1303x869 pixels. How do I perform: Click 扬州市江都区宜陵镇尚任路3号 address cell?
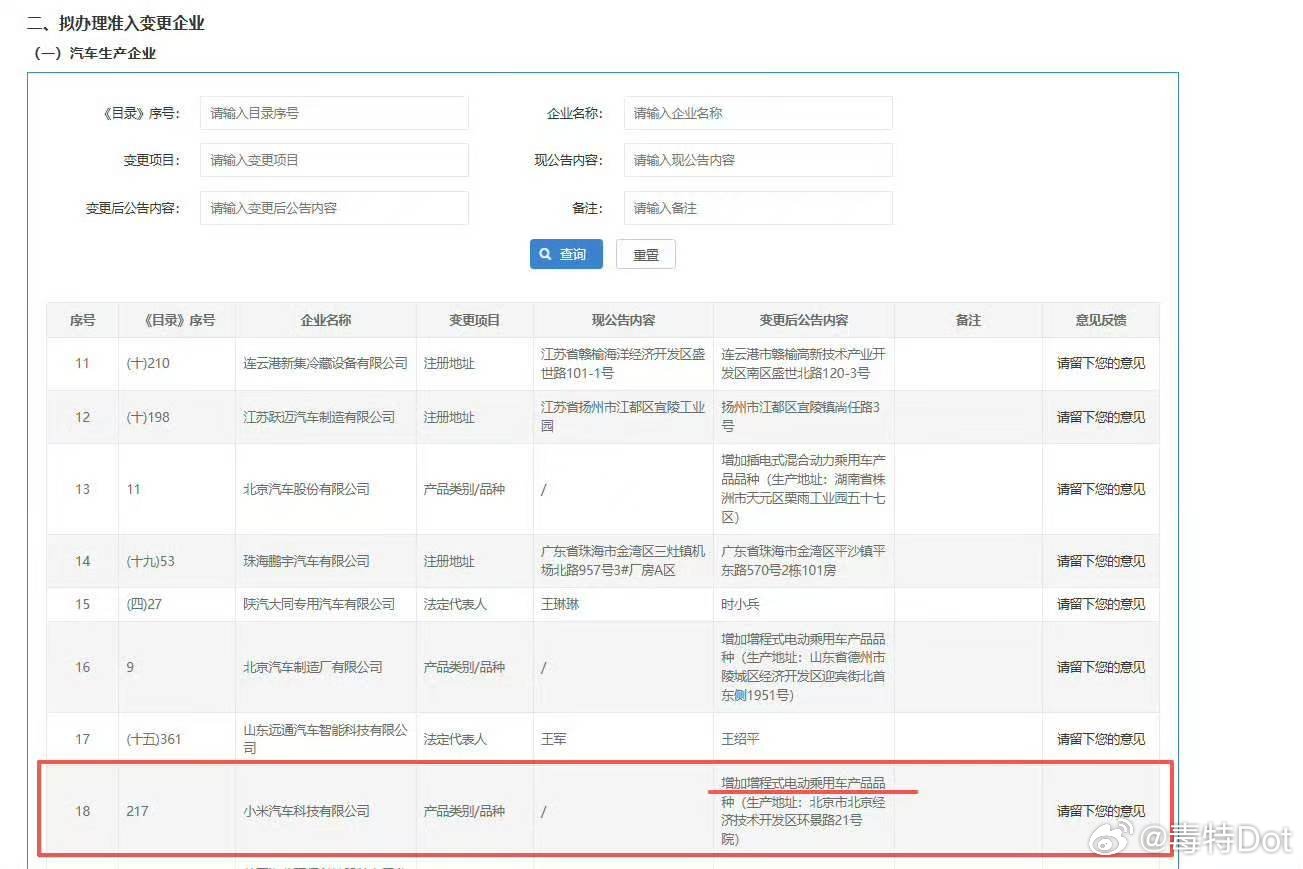pos(803,416)
